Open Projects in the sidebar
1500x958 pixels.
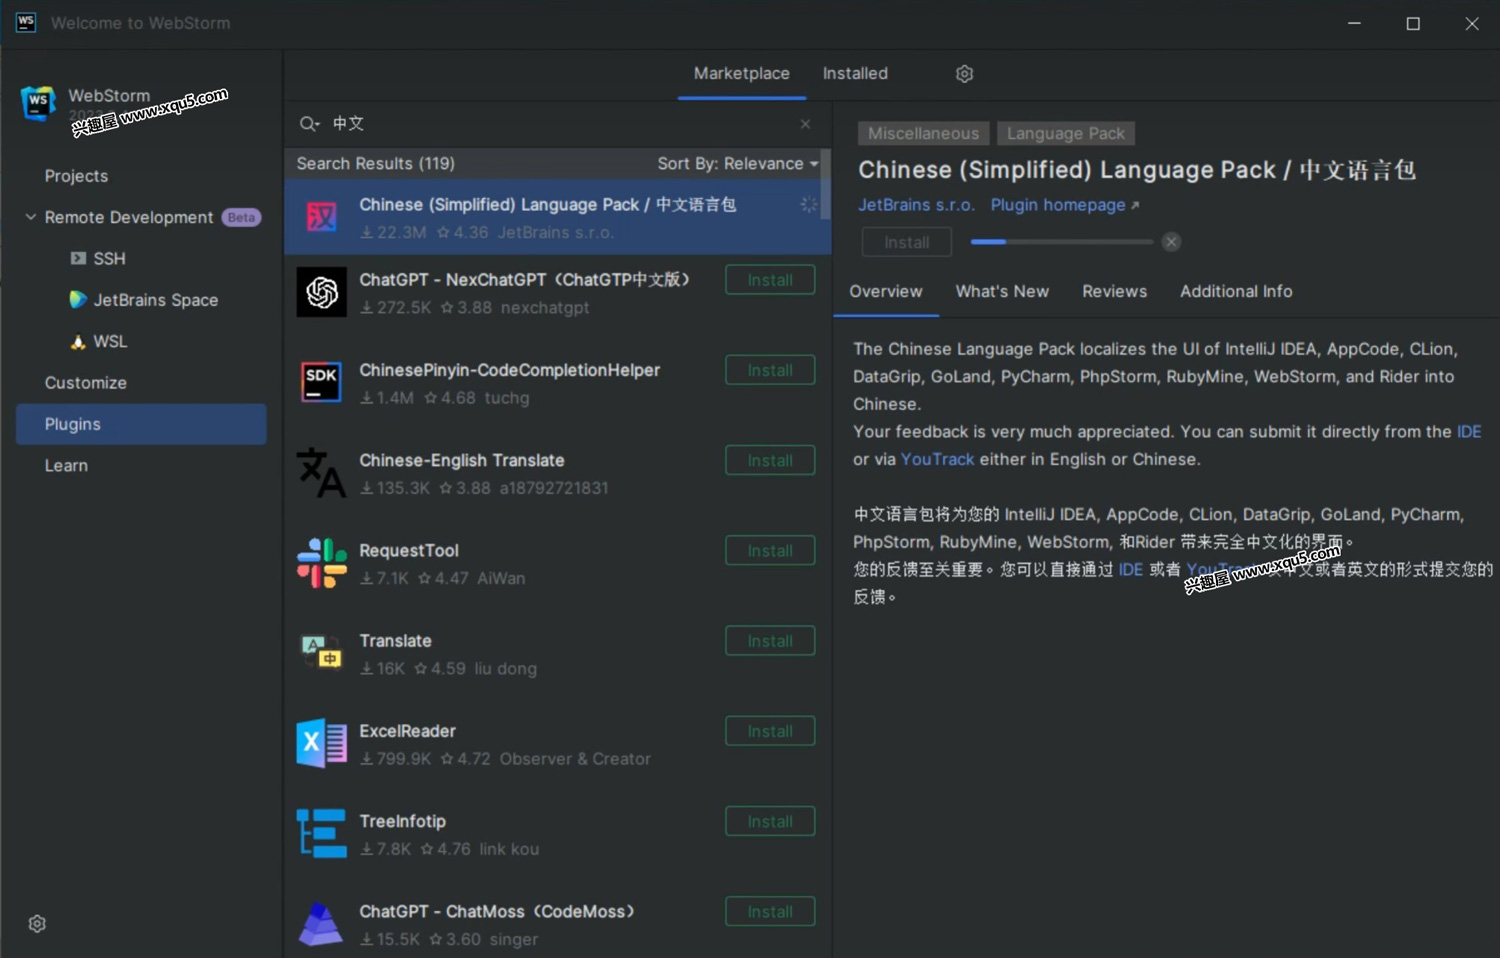coord(76,176)
